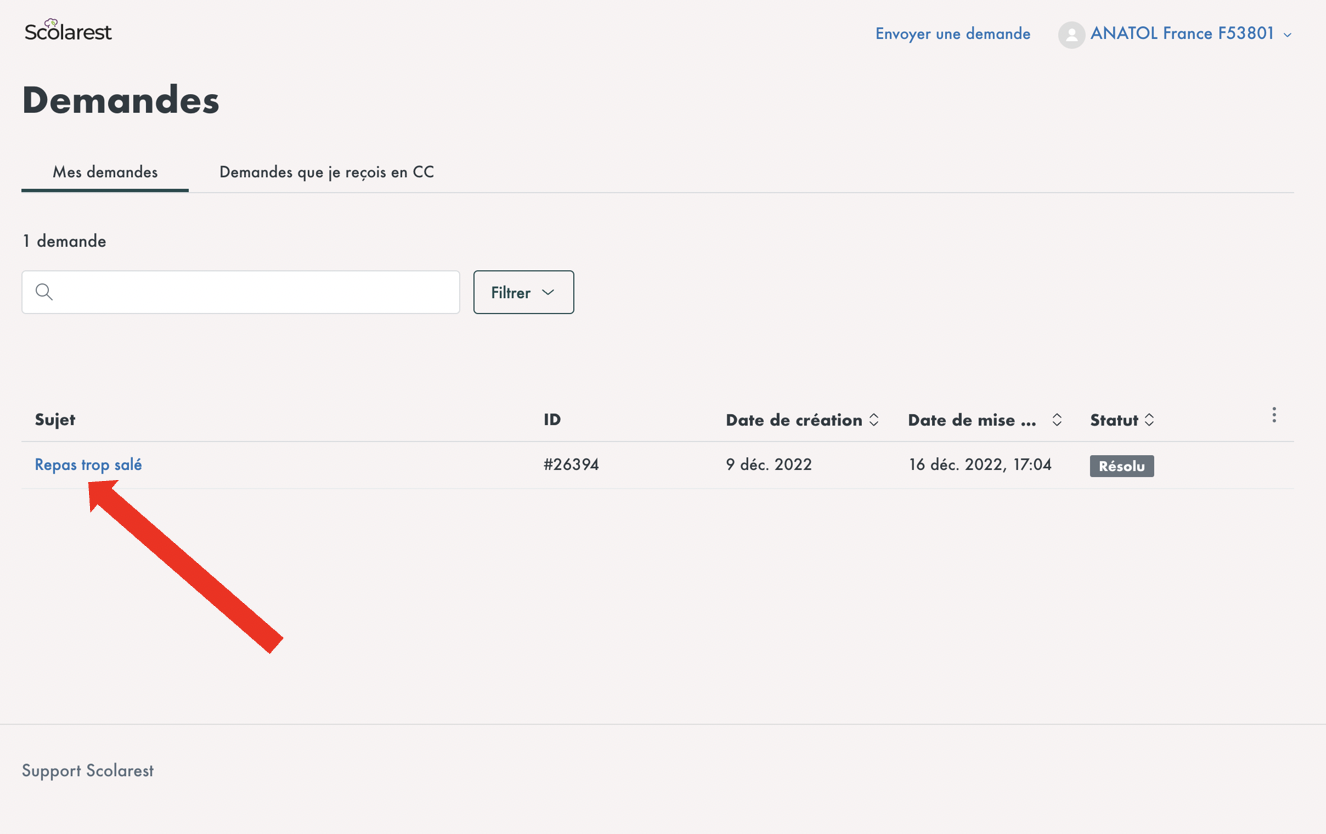Click the chevron next to the user name
The height and width of the screenshot is (834, 1326).
click(x=1288, y=35)
